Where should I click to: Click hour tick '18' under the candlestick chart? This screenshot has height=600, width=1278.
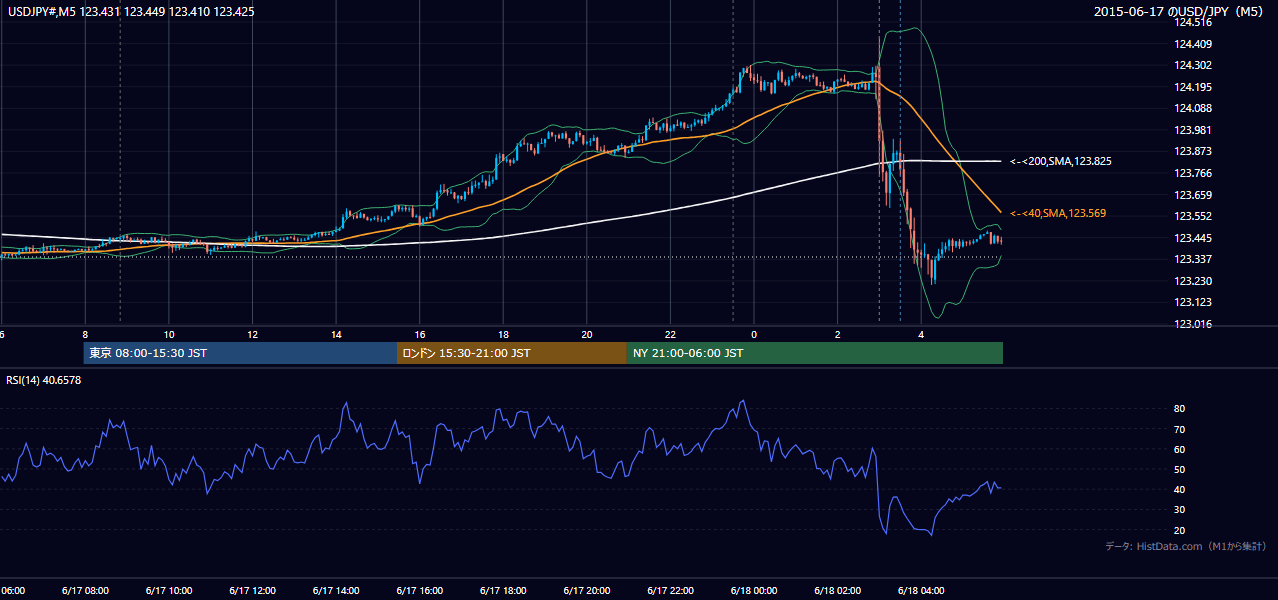[503, 334]
